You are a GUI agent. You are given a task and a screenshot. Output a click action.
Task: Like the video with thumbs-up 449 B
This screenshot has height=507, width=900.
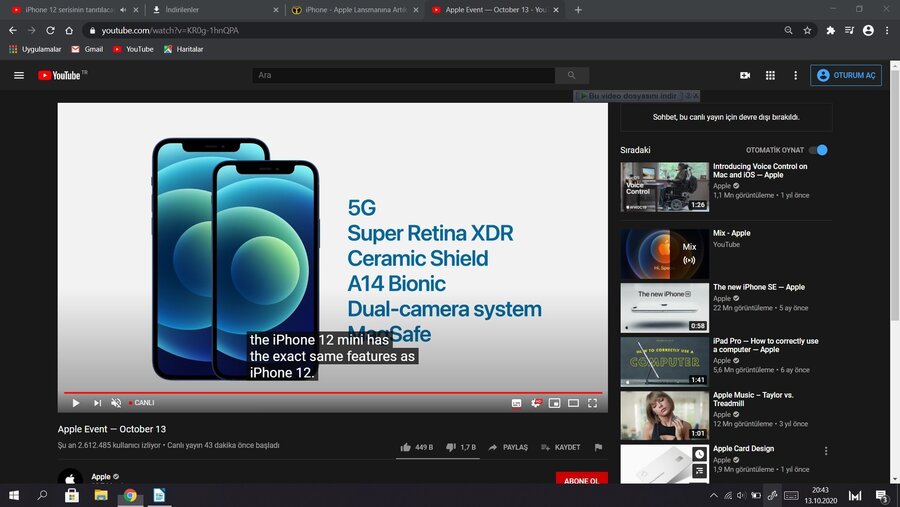click(417, 447)
